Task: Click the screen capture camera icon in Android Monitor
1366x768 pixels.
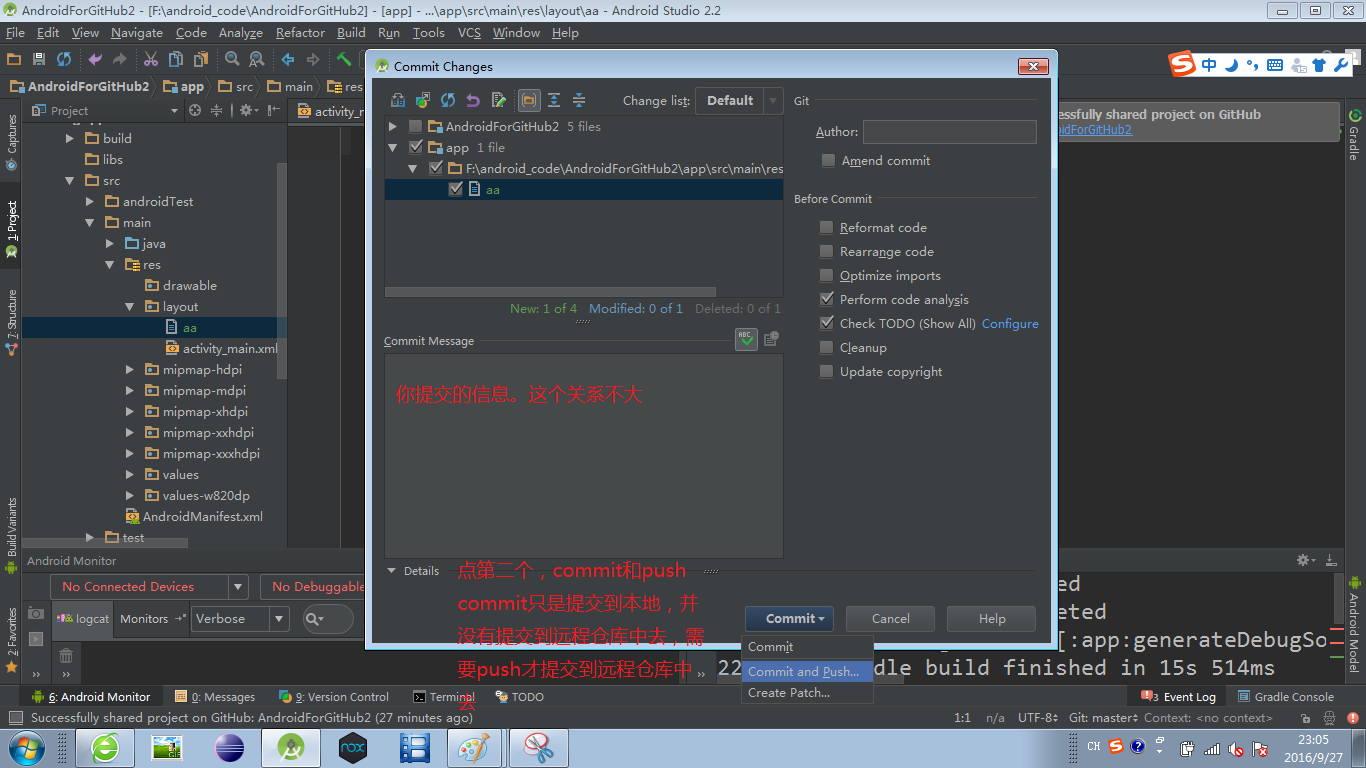Action: (36, 612)
